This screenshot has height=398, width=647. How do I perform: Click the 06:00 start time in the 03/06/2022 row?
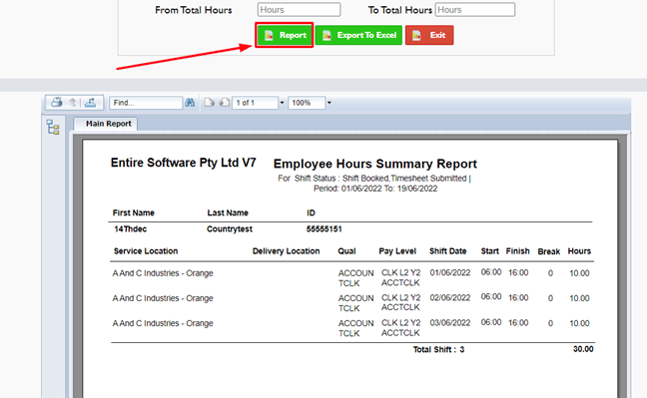click(x=491, y=322)
